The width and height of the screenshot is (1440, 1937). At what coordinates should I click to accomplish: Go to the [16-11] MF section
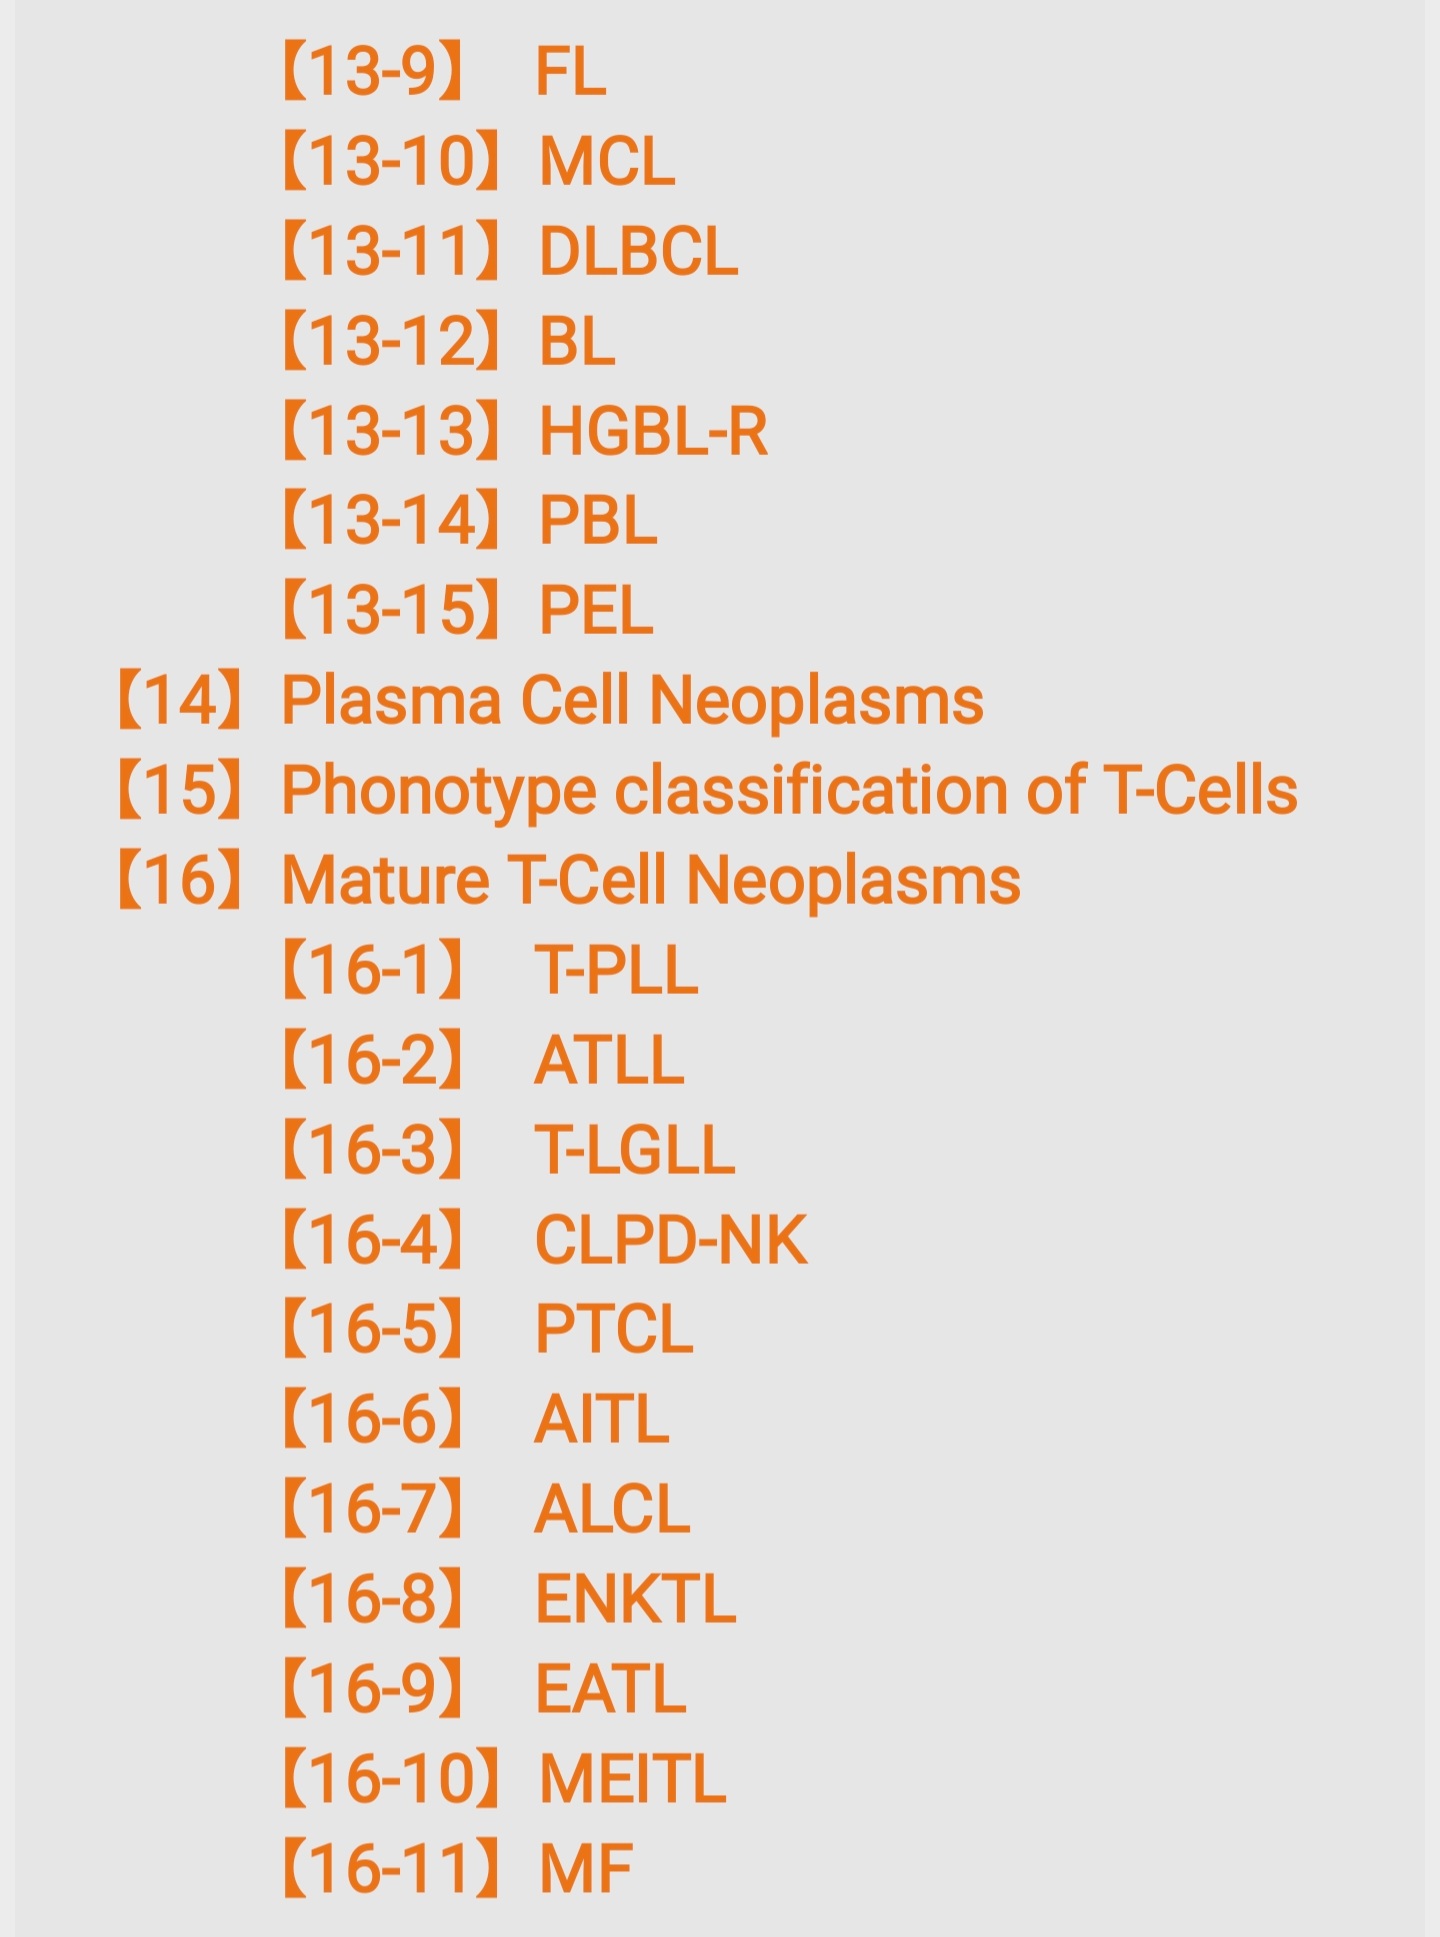point(456,1869)
